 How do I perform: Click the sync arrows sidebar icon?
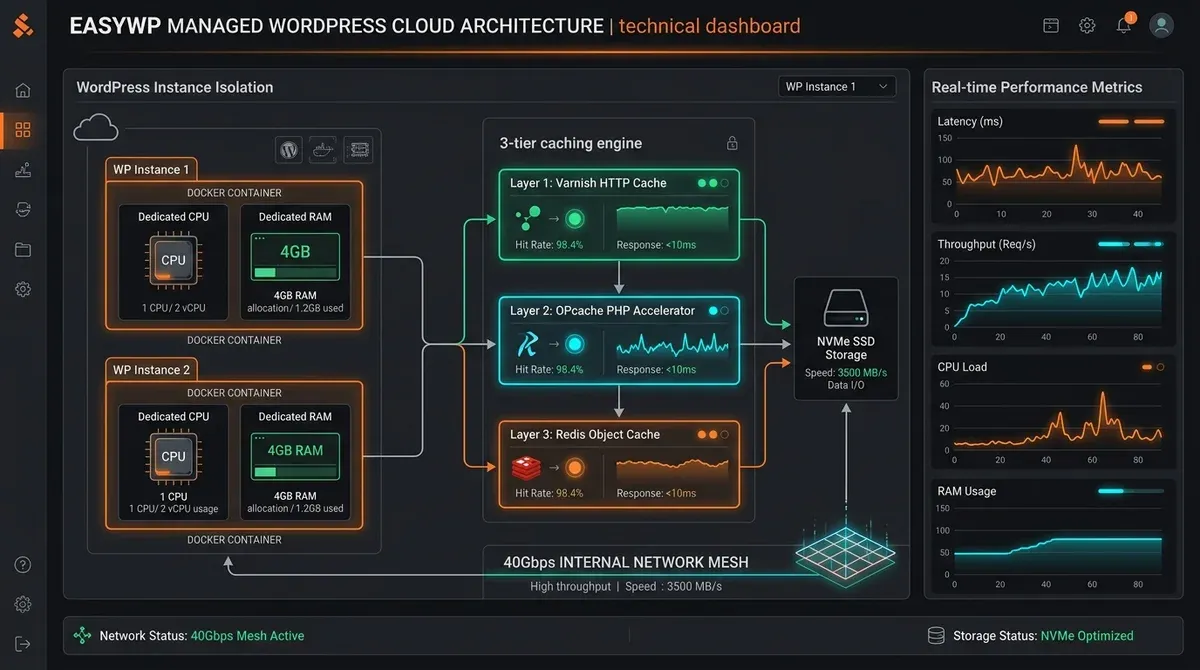tap(23, 209)
